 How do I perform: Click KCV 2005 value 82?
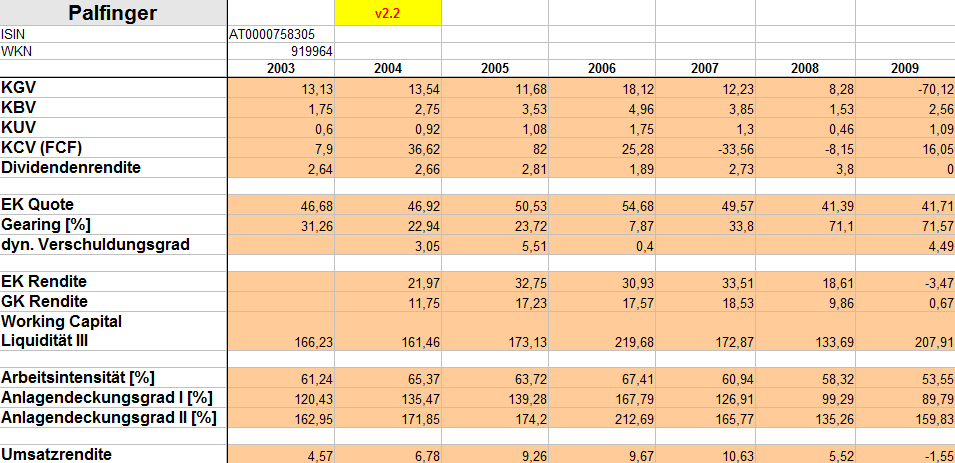pyautogui.click(x=495, y=149)
